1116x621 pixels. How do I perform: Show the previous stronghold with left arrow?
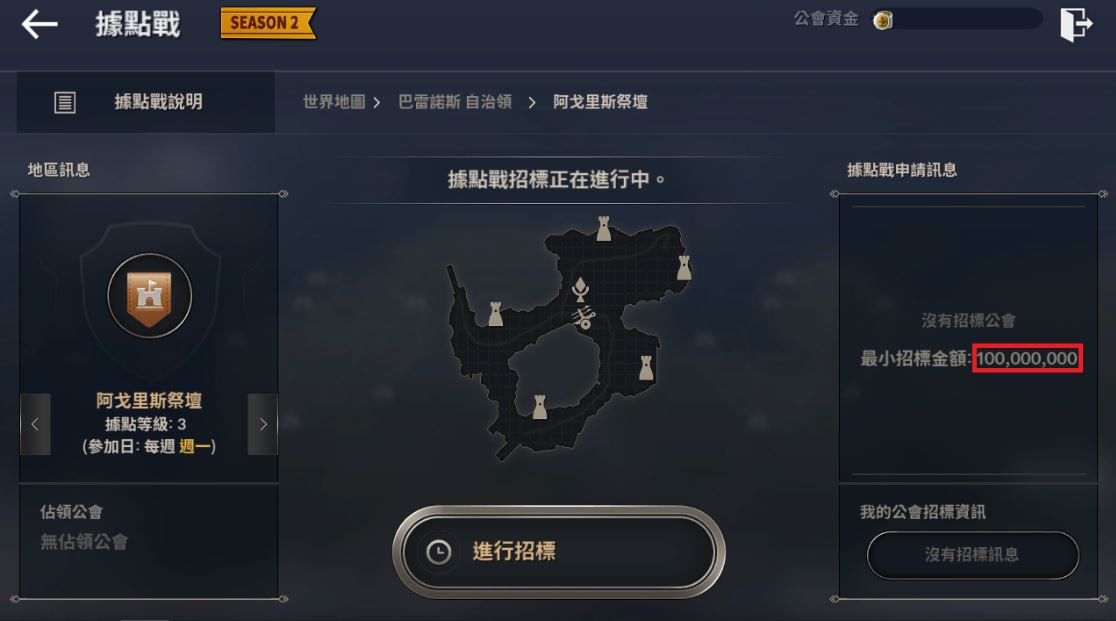(35, 424)
